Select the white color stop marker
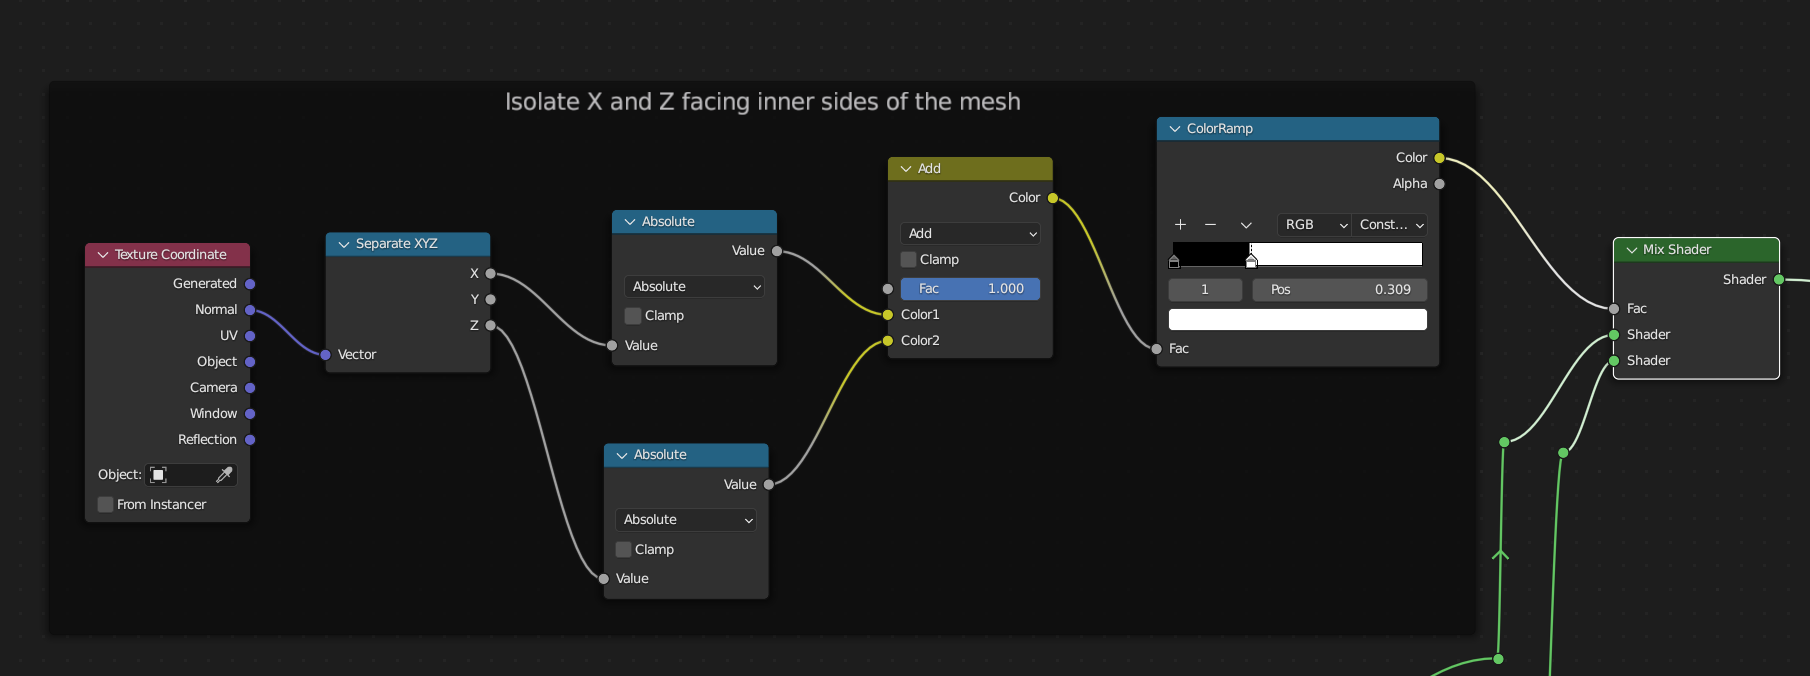Viewport: 1810px width, 676px height. click(x=1251, y=261)
